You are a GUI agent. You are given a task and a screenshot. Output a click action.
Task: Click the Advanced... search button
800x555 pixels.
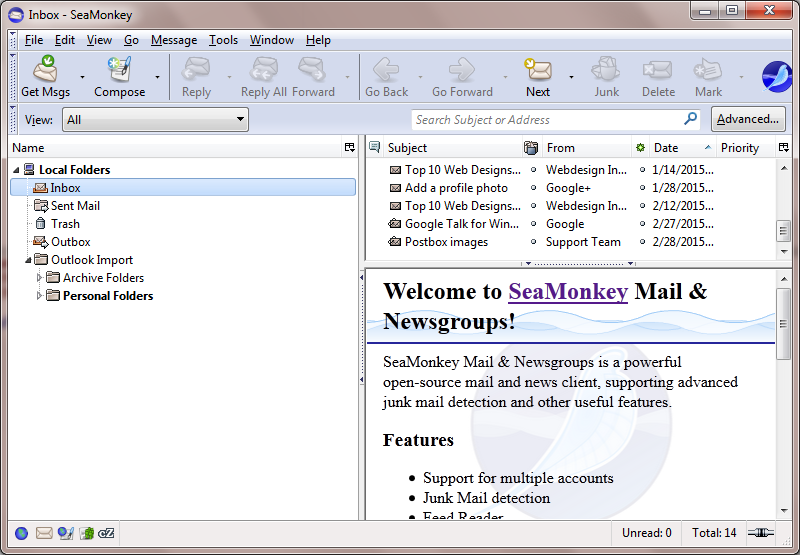pos(748,119)
